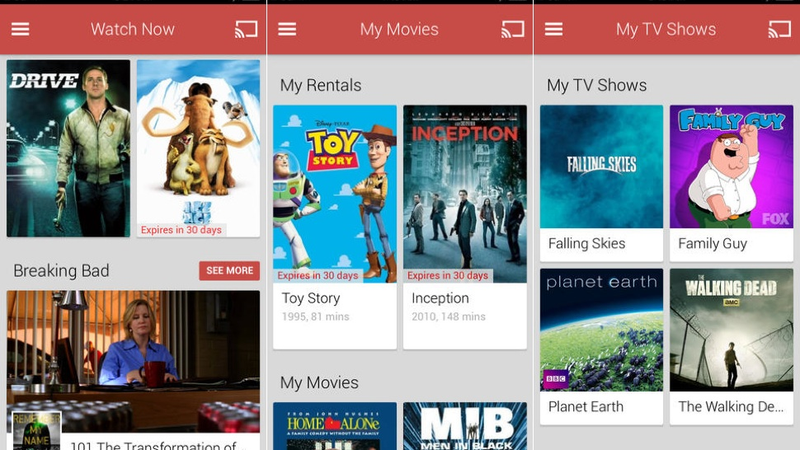Viewport: 800px width, 450px height.
Task: Click 'My Movies' section heading below rentals
Action: pos(319,383)
